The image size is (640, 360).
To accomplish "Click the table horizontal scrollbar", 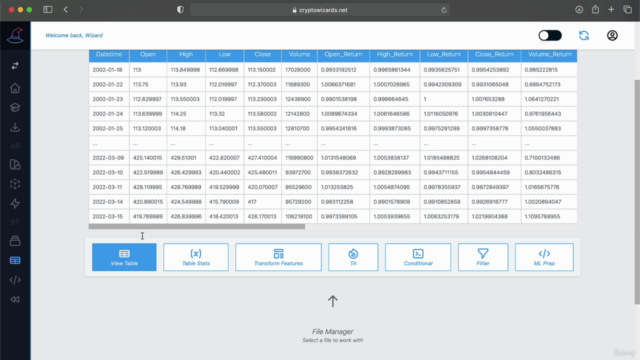I will pyautogui.click(x=197, y=227).
